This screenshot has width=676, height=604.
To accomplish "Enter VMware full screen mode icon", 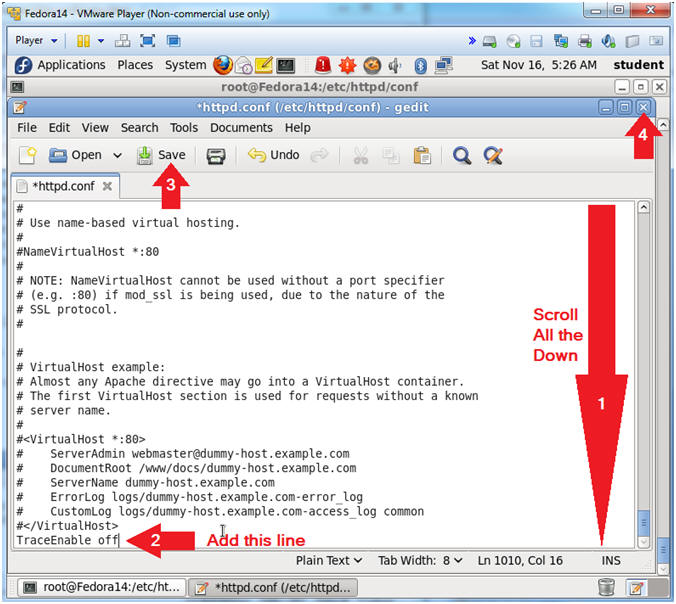I will tap(147, 41).
